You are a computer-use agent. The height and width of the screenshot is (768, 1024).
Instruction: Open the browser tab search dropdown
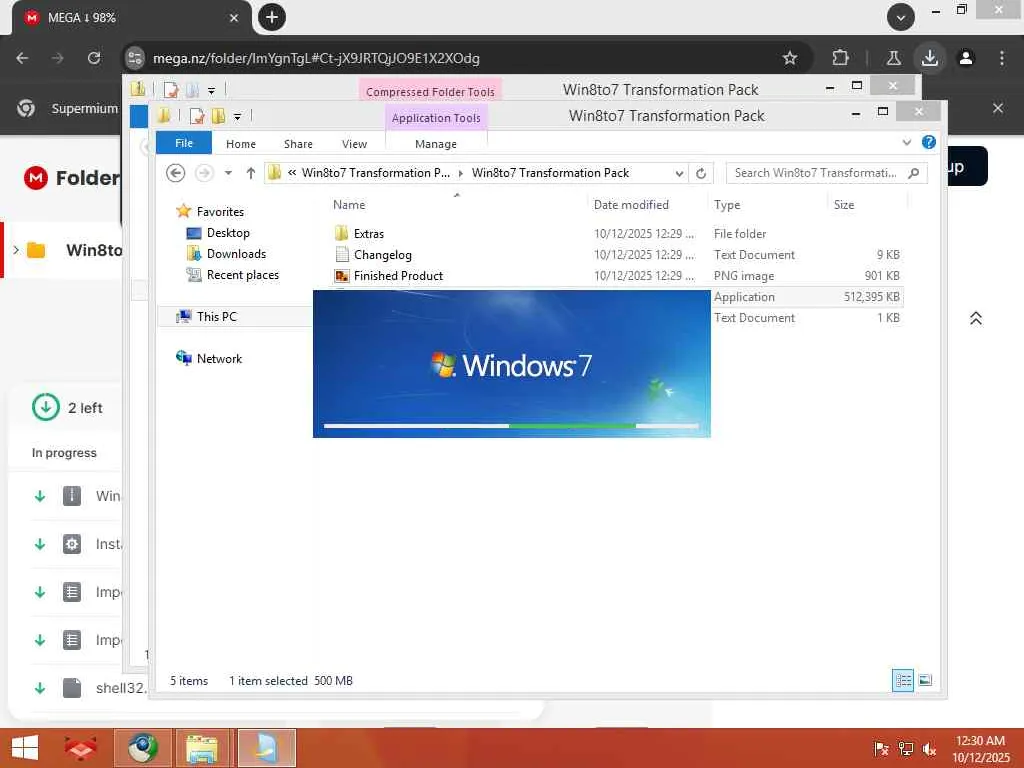901,17
